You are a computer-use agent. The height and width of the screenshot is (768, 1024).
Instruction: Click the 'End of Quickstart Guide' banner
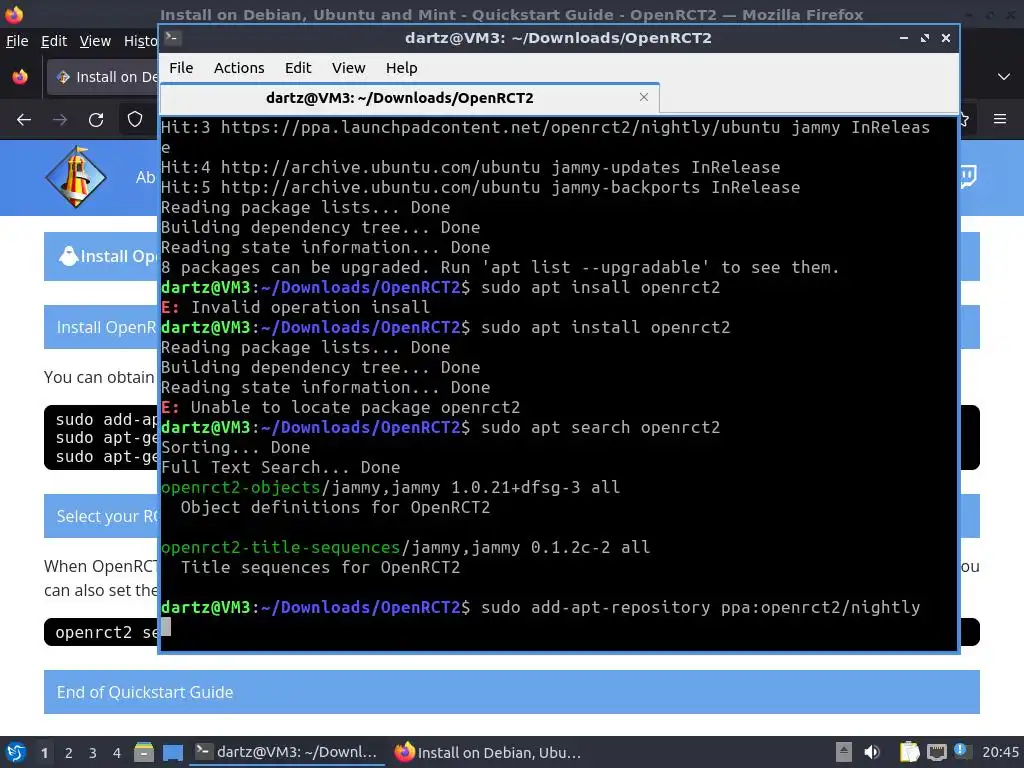[511, 692]
